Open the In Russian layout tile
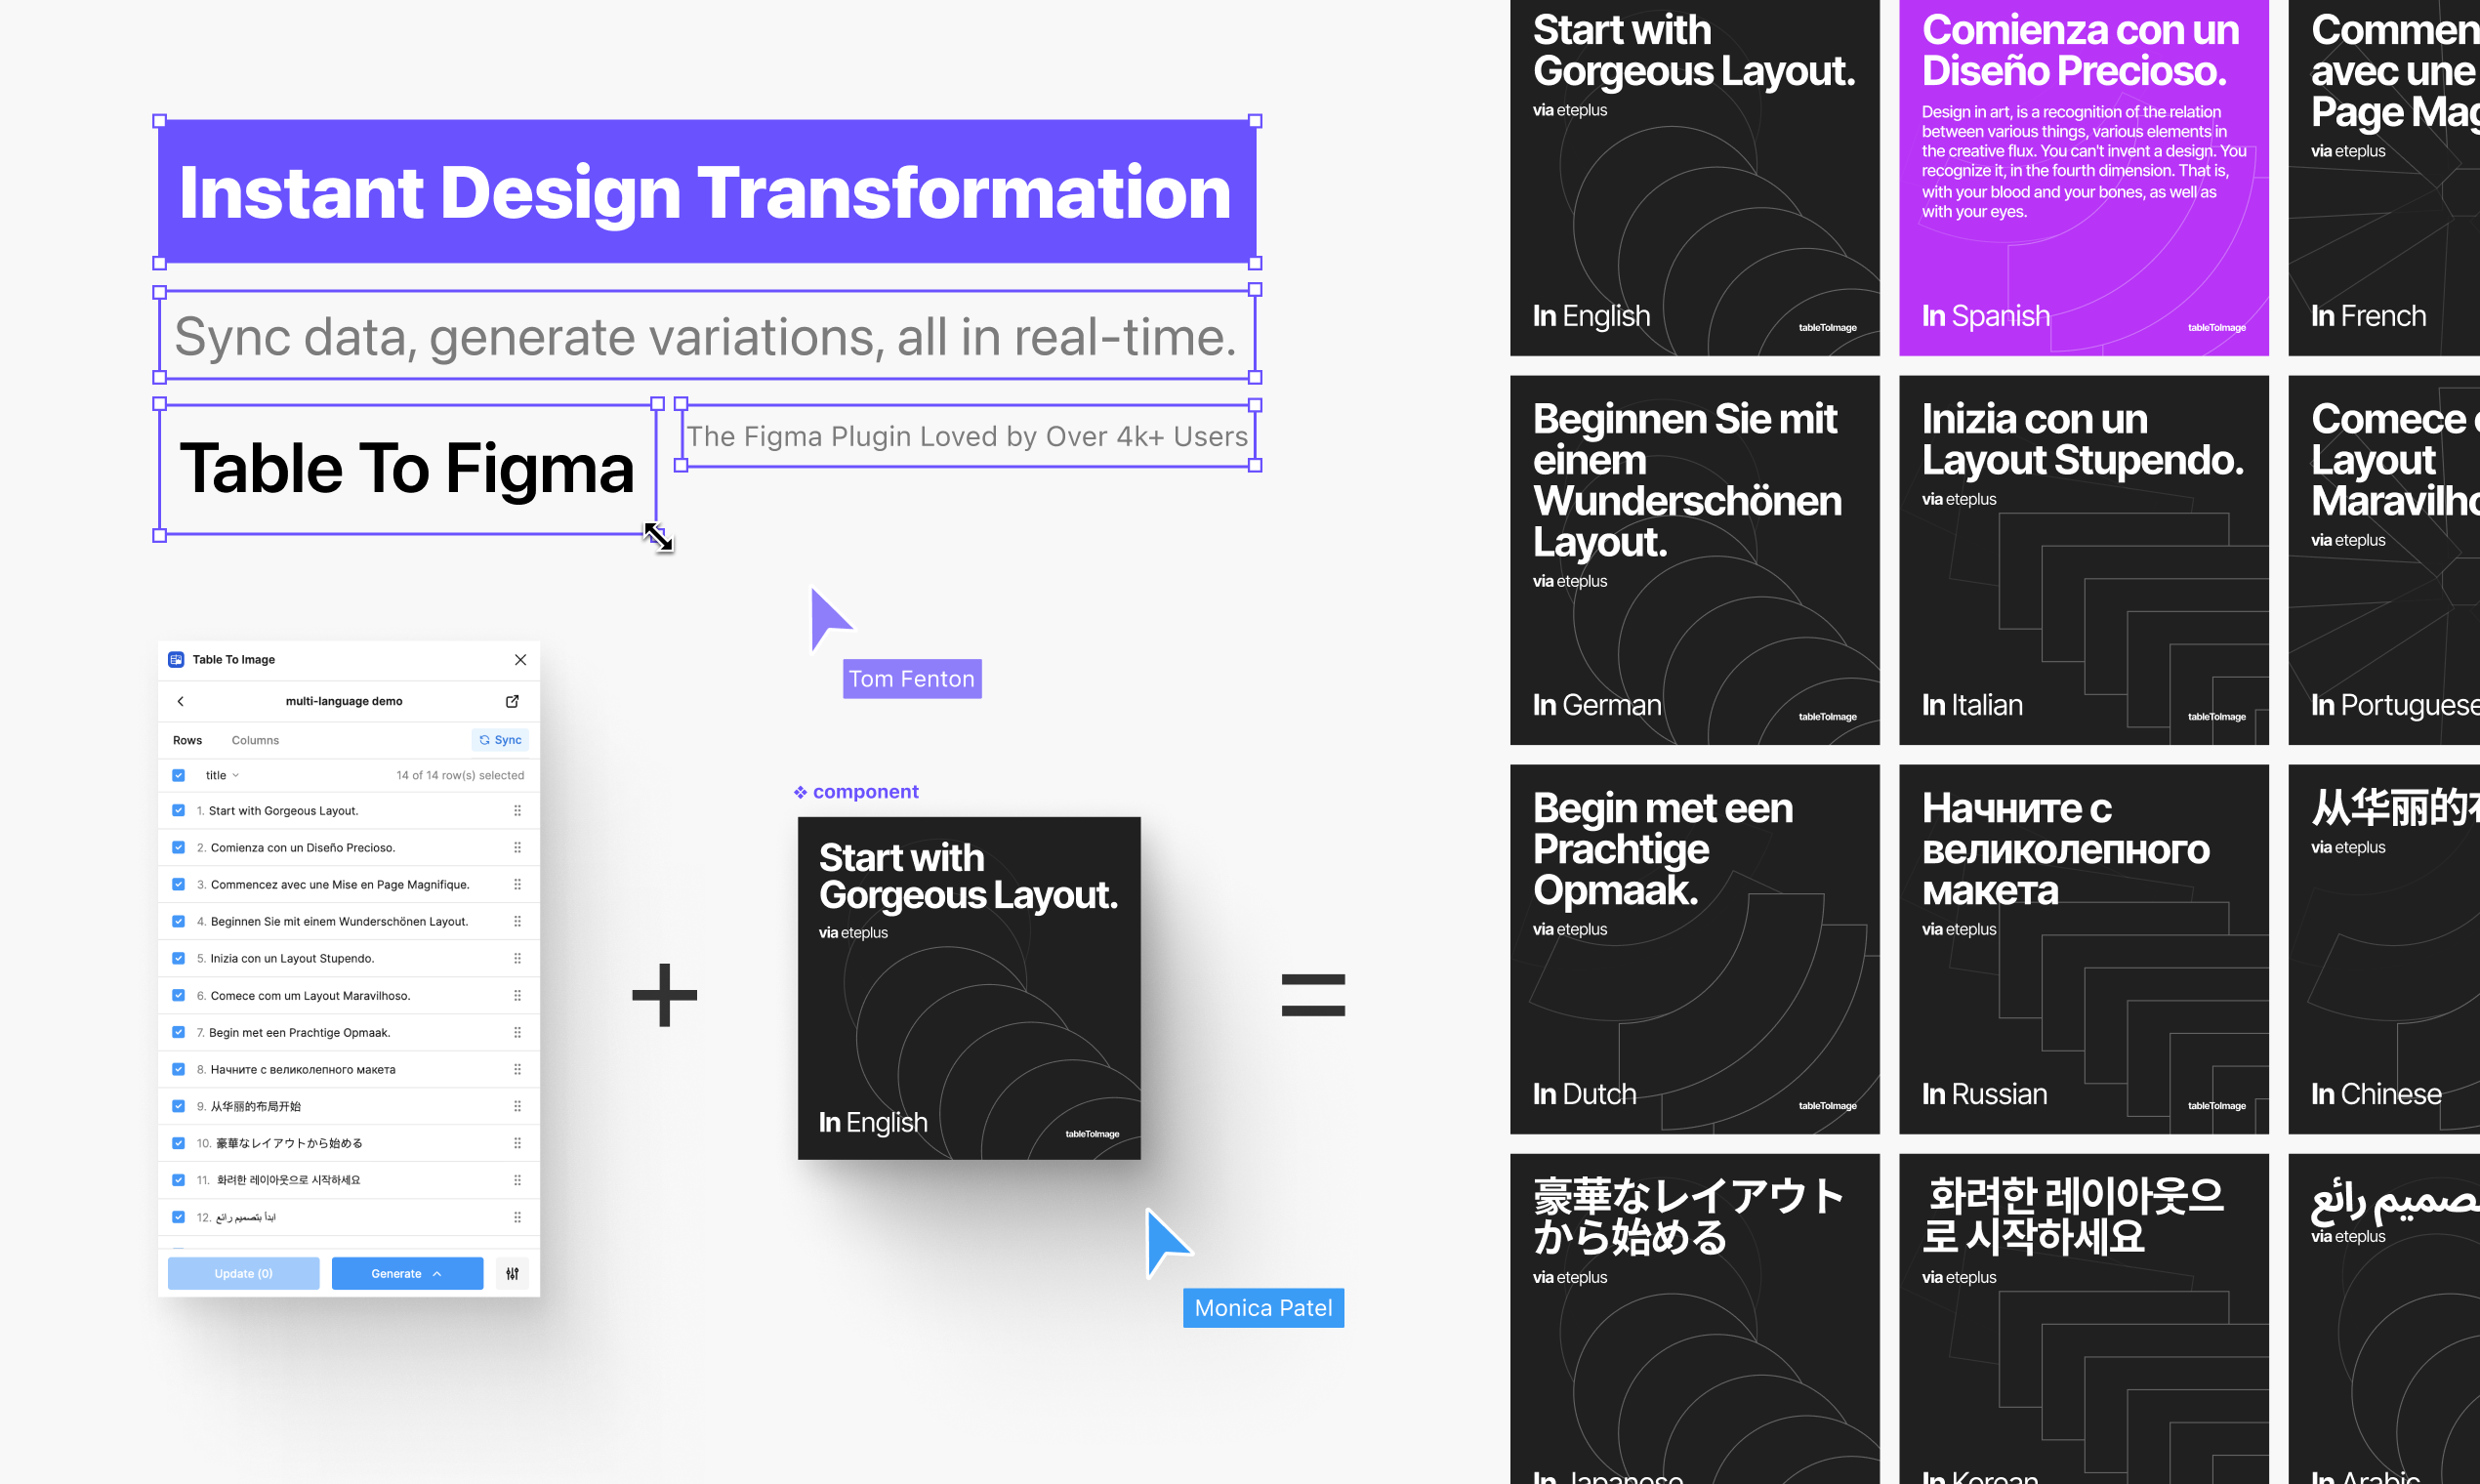This screenshot has height=1484, width=2480. pyautogui.click(x=2084, y=949)
